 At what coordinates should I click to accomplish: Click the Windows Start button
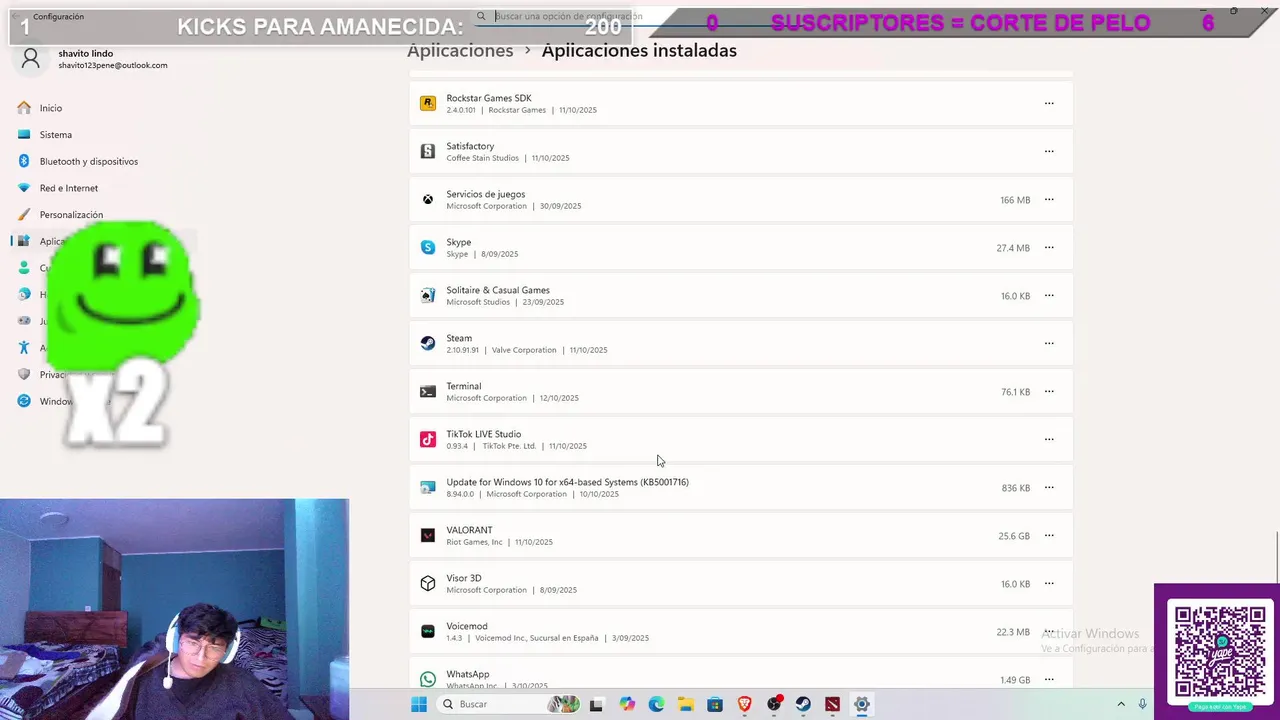tap(419, 704)
